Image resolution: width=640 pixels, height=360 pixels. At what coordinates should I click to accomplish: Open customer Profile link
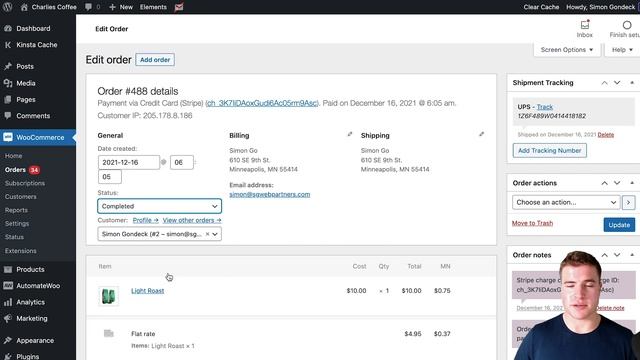(145, 220)
